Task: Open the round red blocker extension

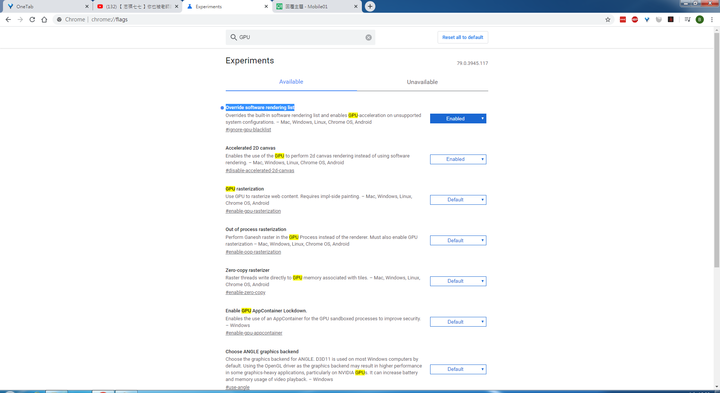Action: click(635, 20)
